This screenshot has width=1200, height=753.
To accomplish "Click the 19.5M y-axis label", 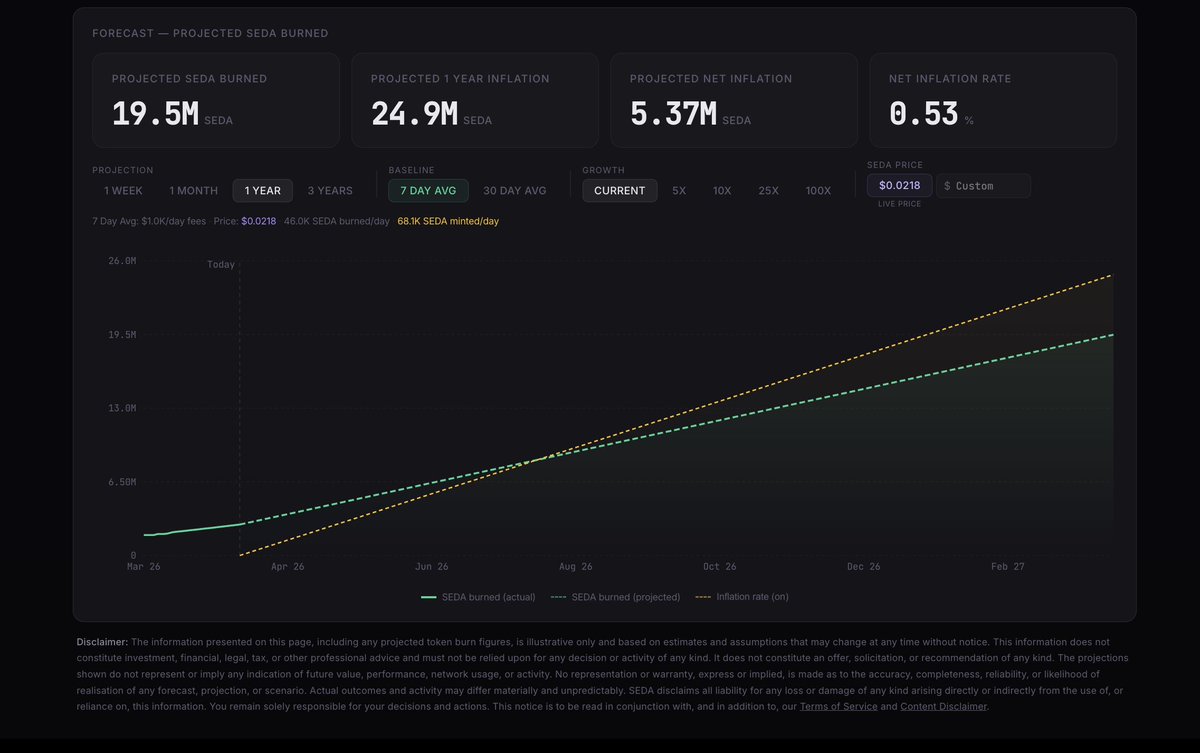I will (x=122, y=335).
